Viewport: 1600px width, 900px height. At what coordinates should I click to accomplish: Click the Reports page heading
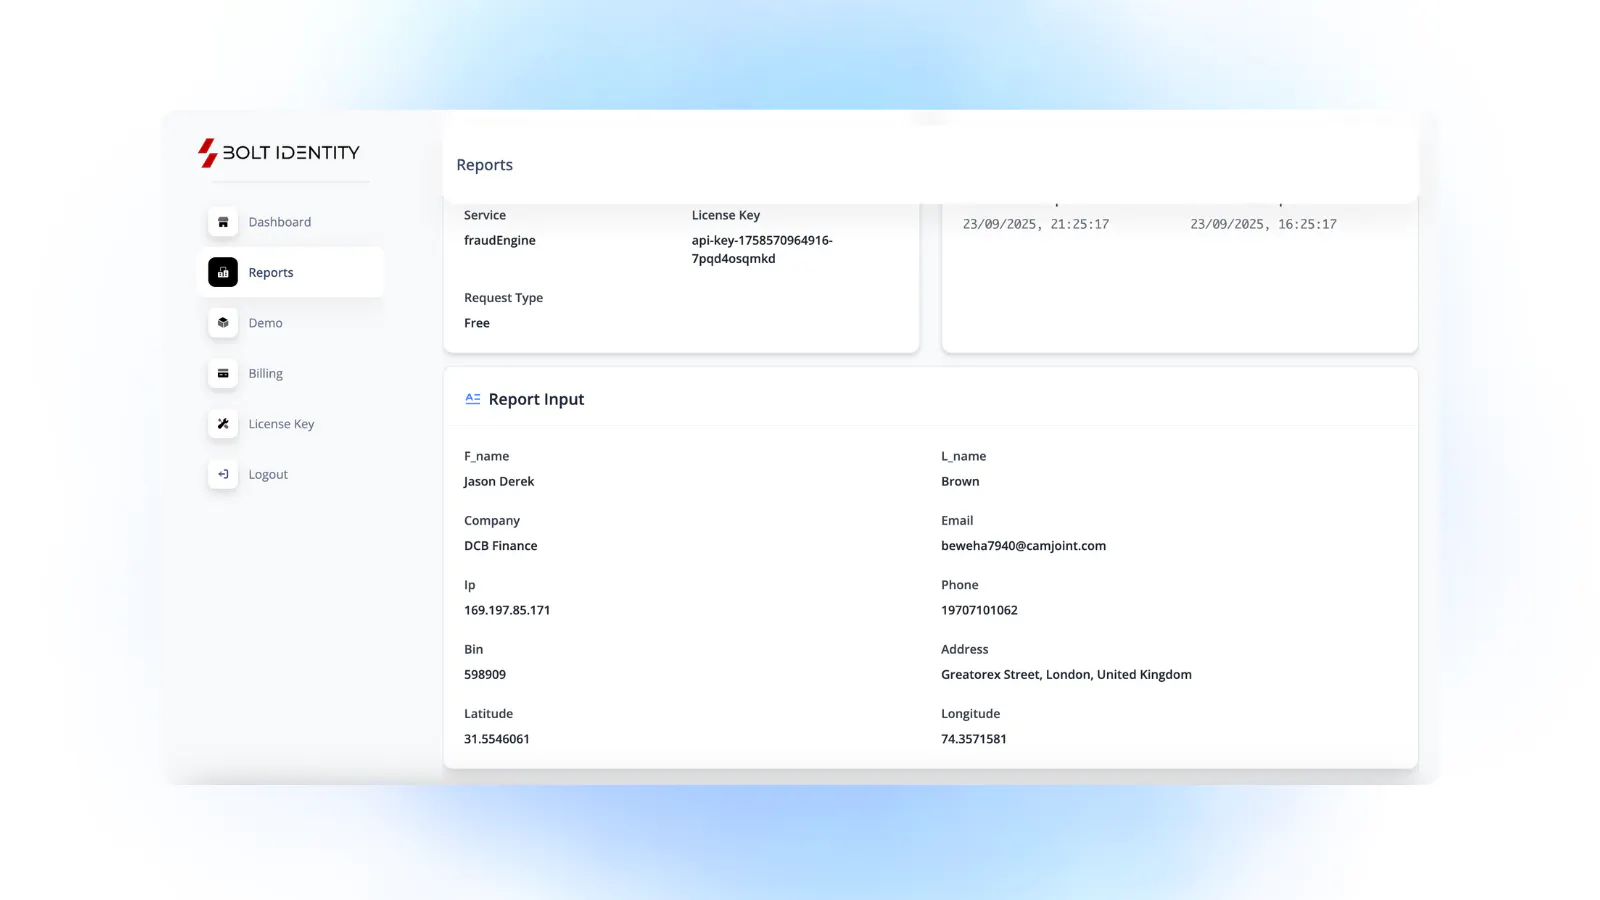[485, 165]
